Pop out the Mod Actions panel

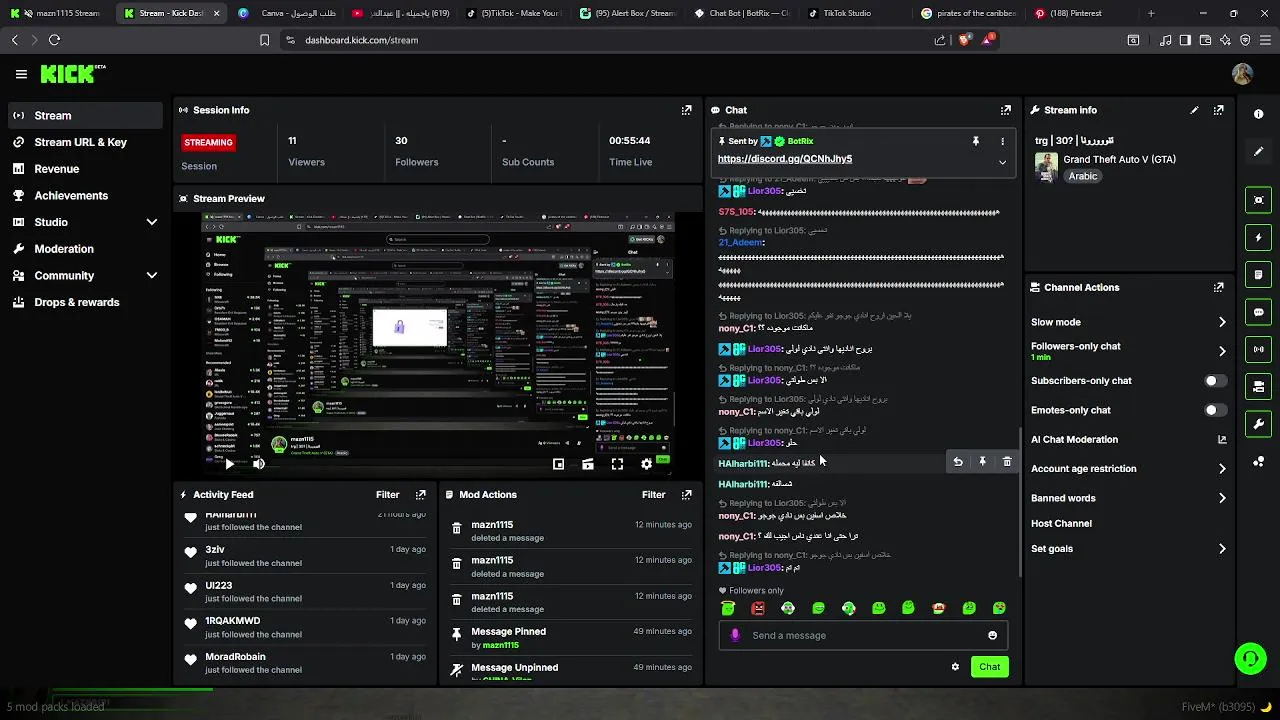click(686, 494)
